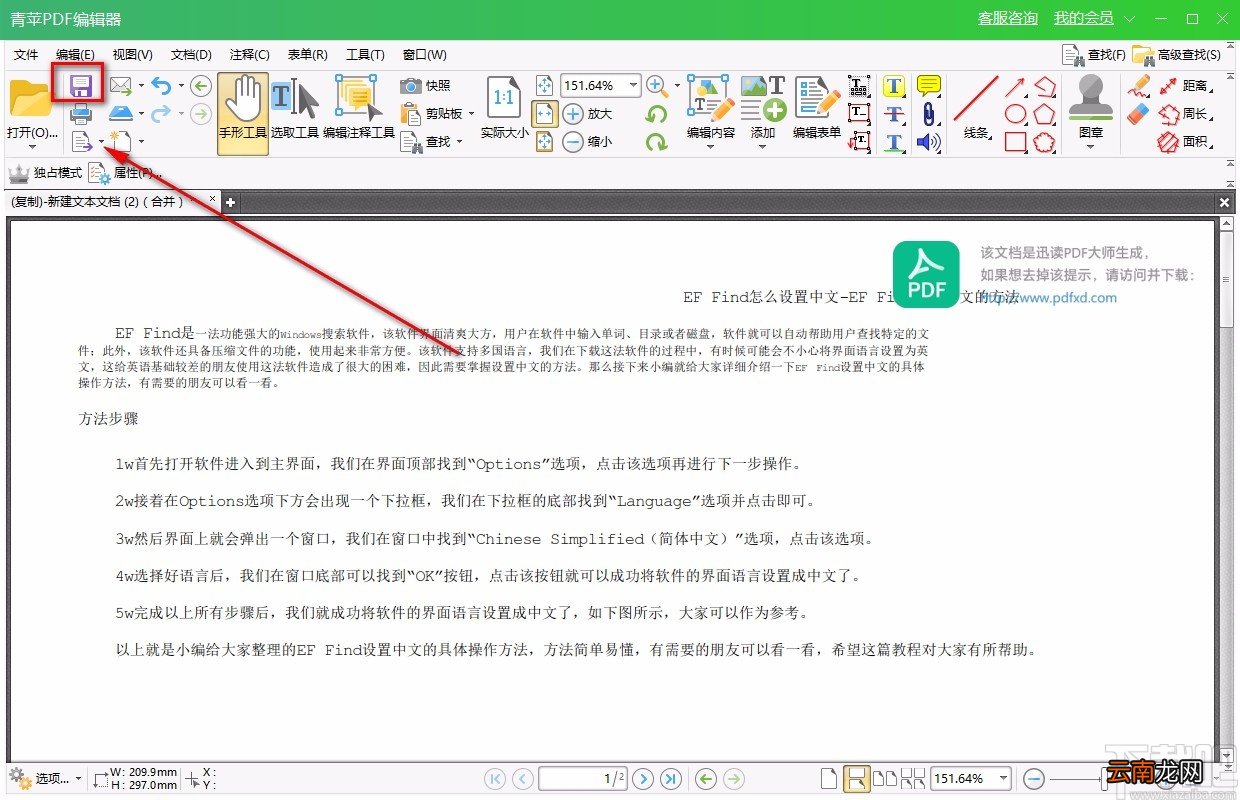Take a 快照 snapshot
Viewport: 1240px width, 800px height.
pos(426,86)
